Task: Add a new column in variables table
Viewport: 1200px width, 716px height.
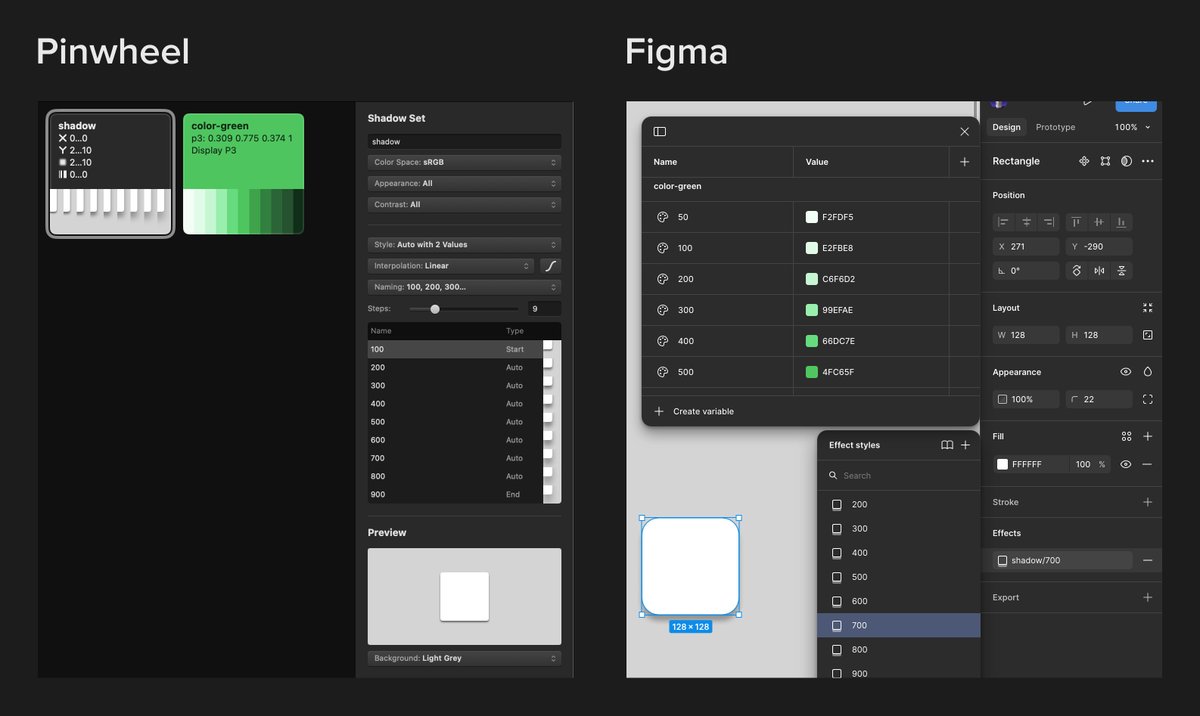Action: [964, 161]
